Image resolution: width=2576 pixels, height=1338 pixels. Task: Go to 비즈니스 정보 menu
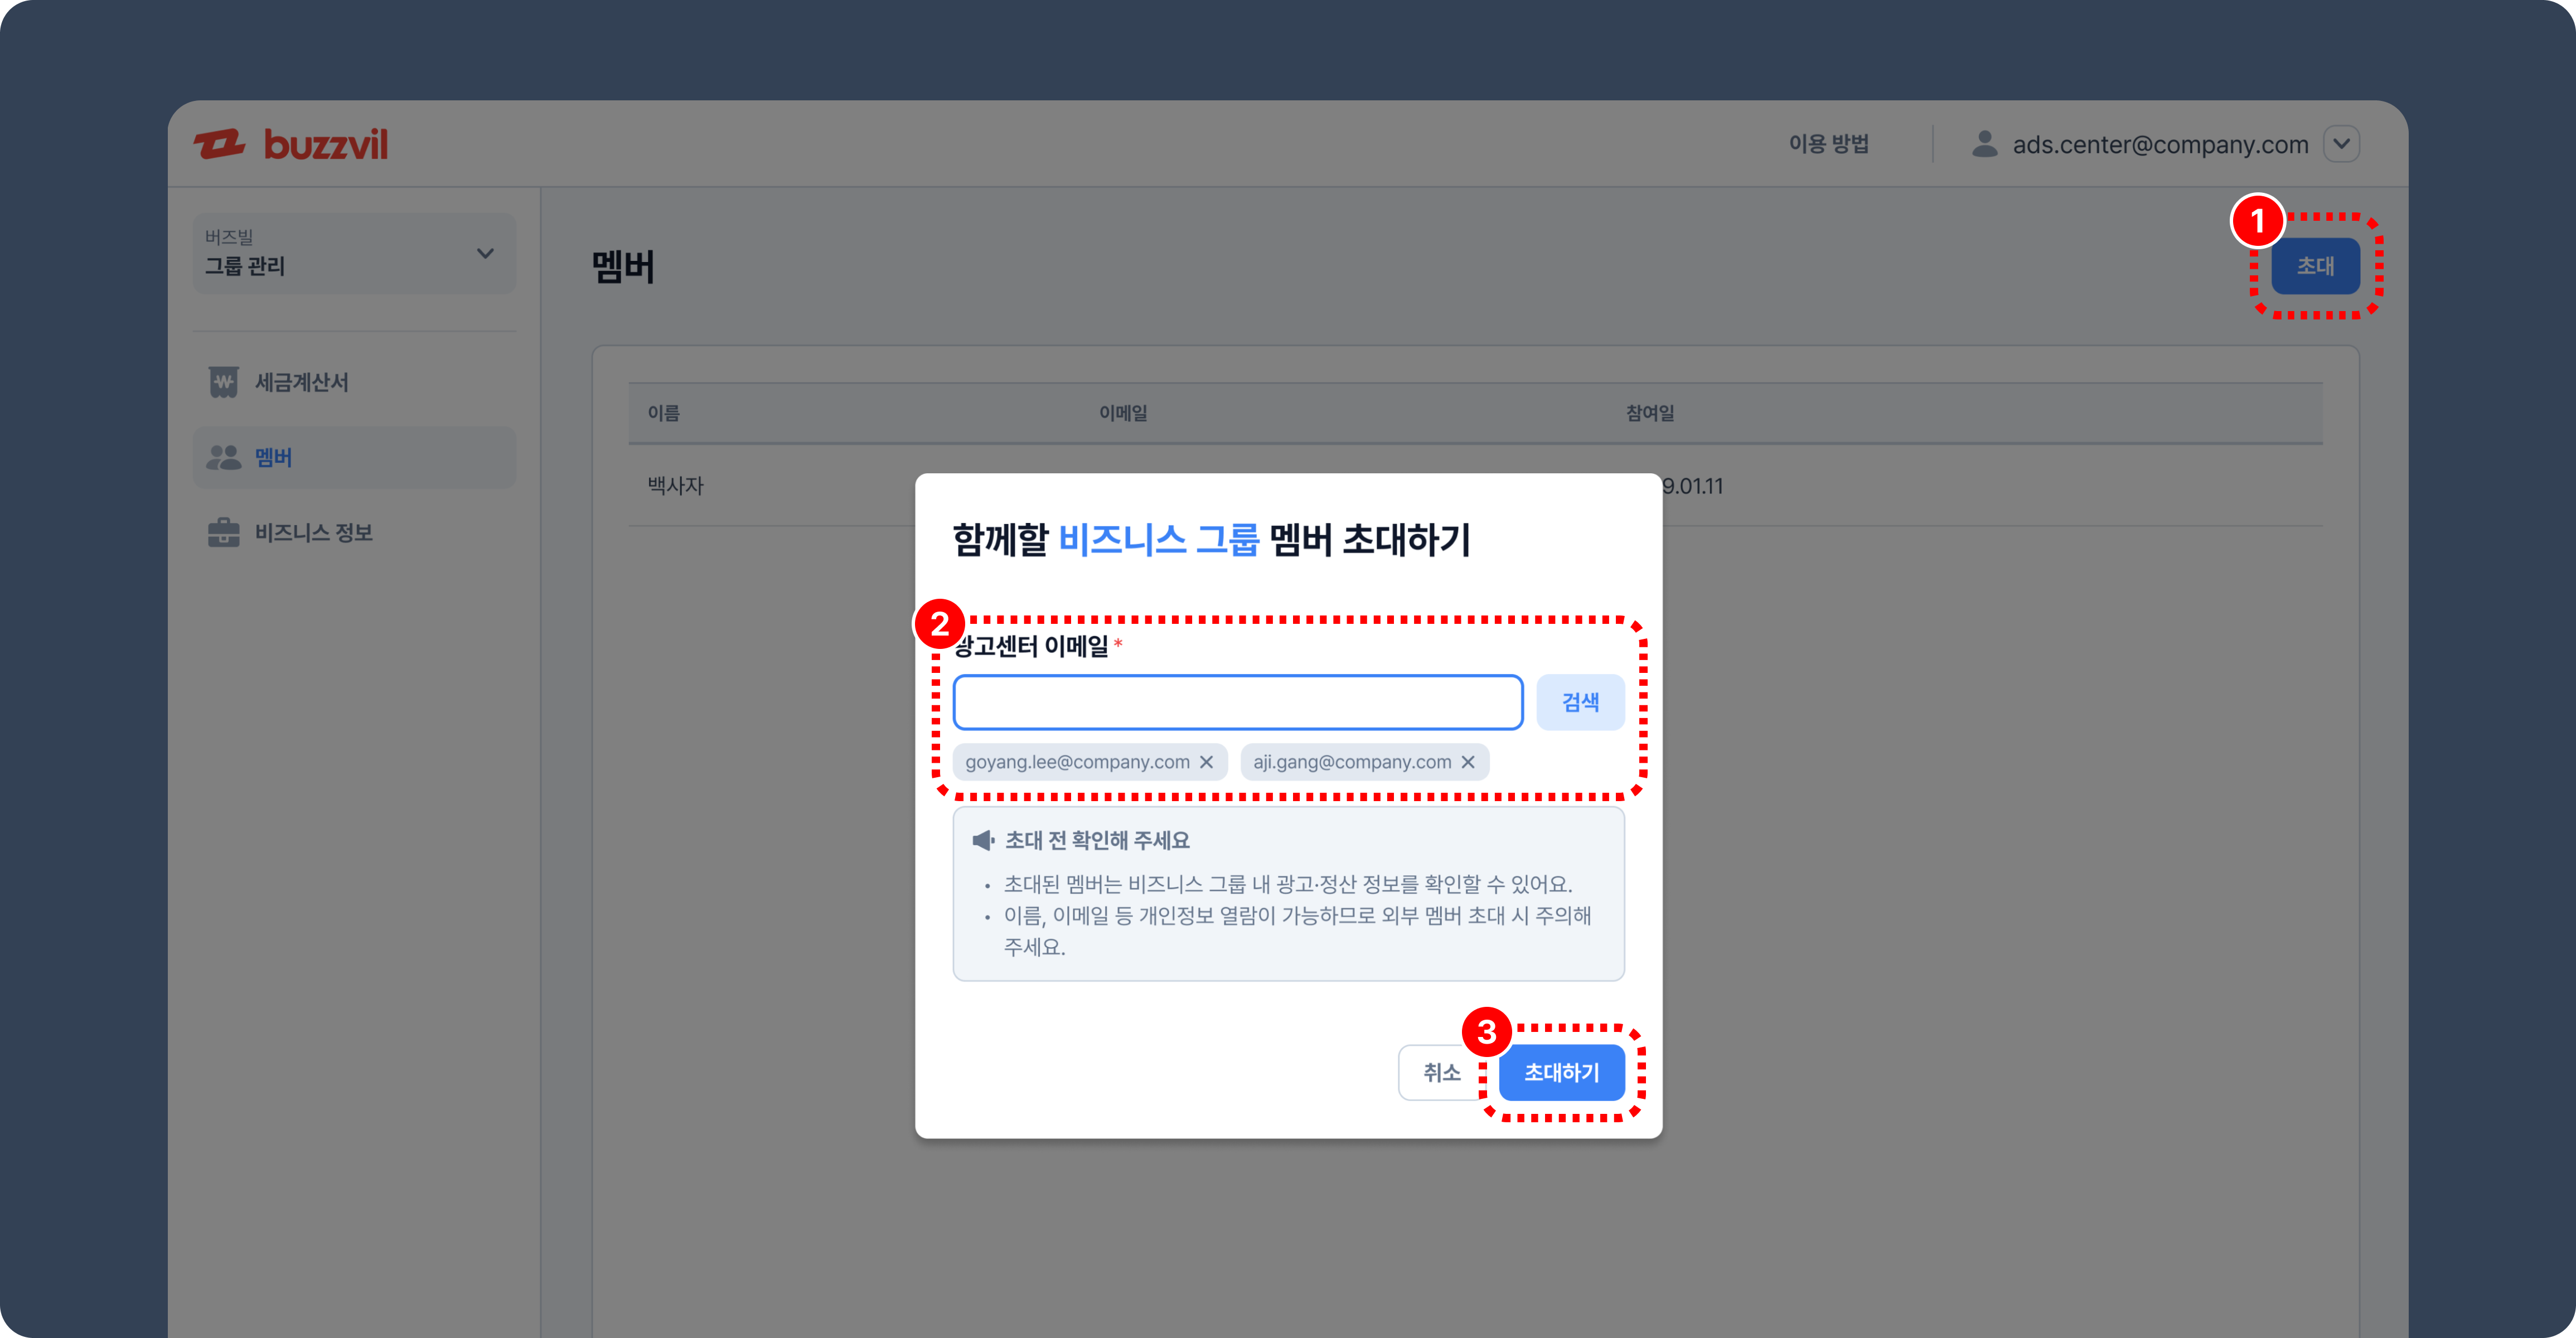click(x=313, y=532)
